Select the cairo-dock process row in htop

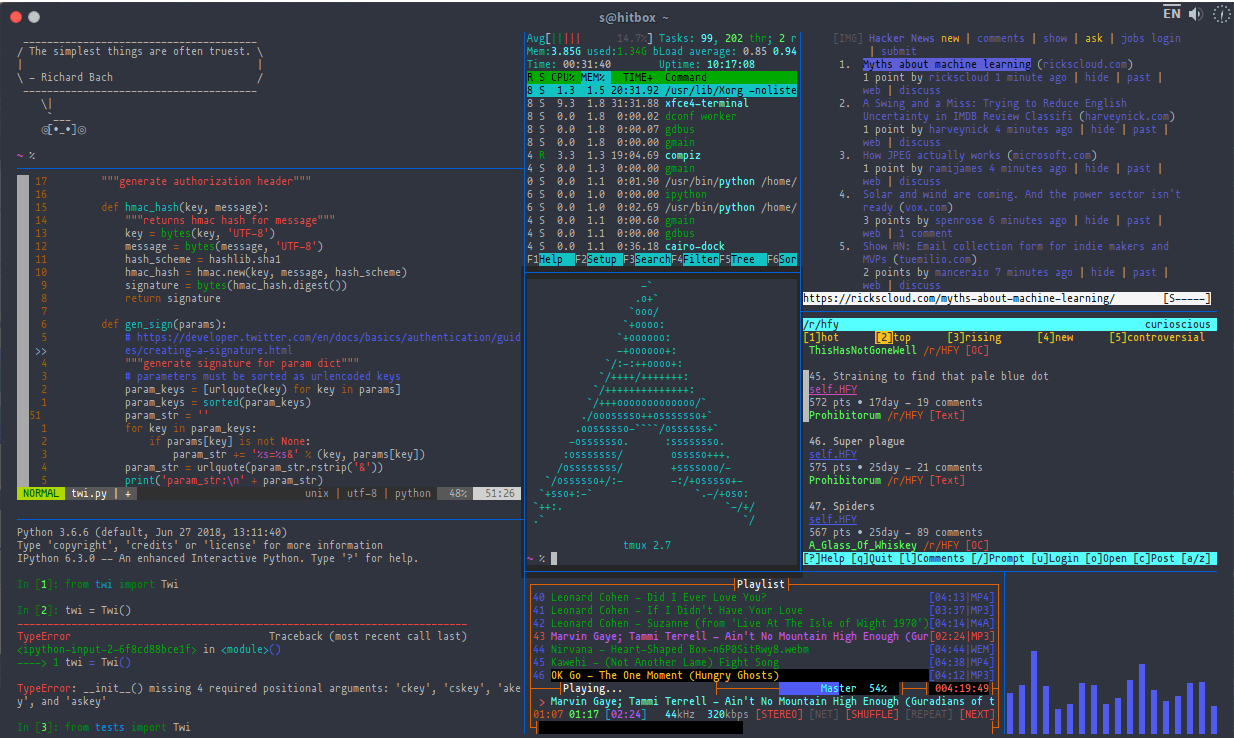click(662, 246)
